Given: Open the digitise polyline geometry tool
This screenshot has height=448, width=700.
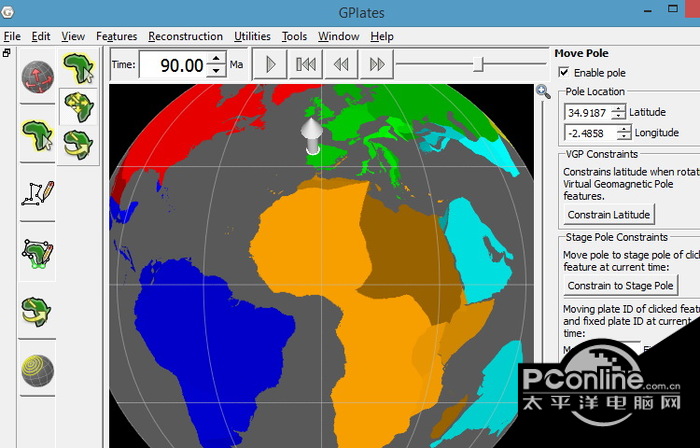Looking at the screenshot, I should point(38,194).
